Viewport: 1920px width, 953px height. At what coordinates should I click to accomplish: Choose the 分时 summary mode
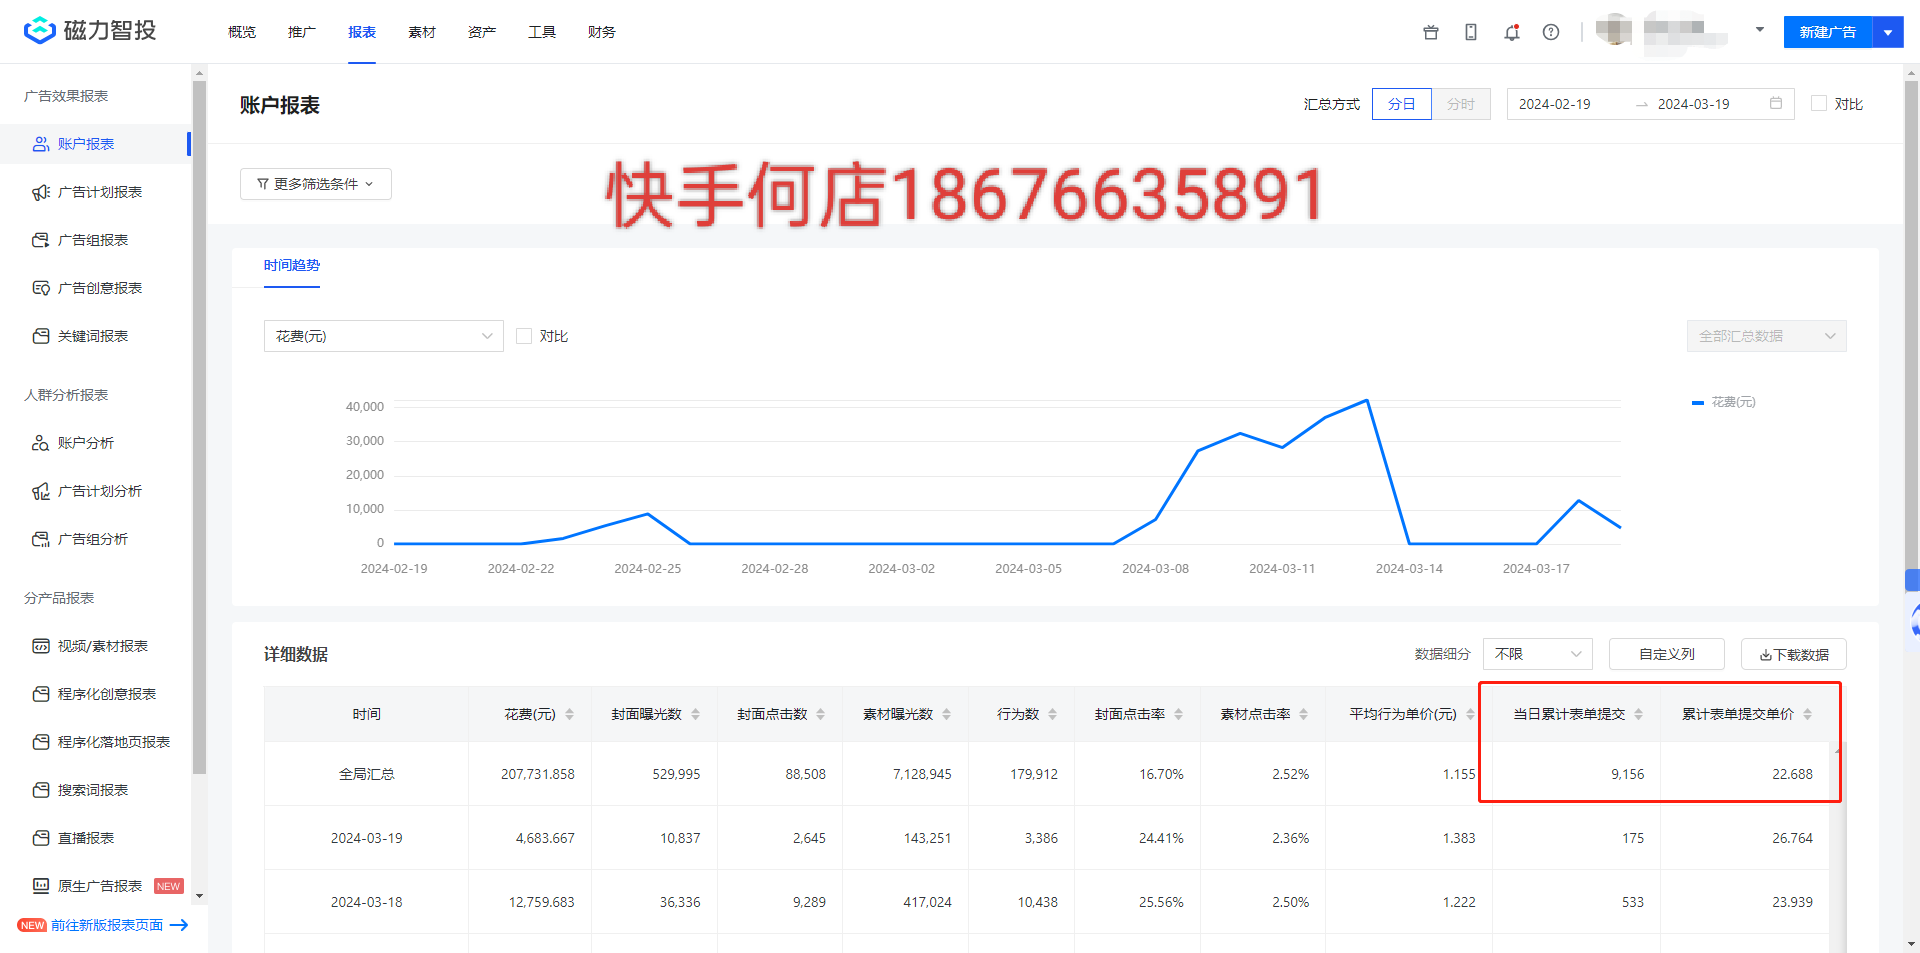click(1461, 104)
